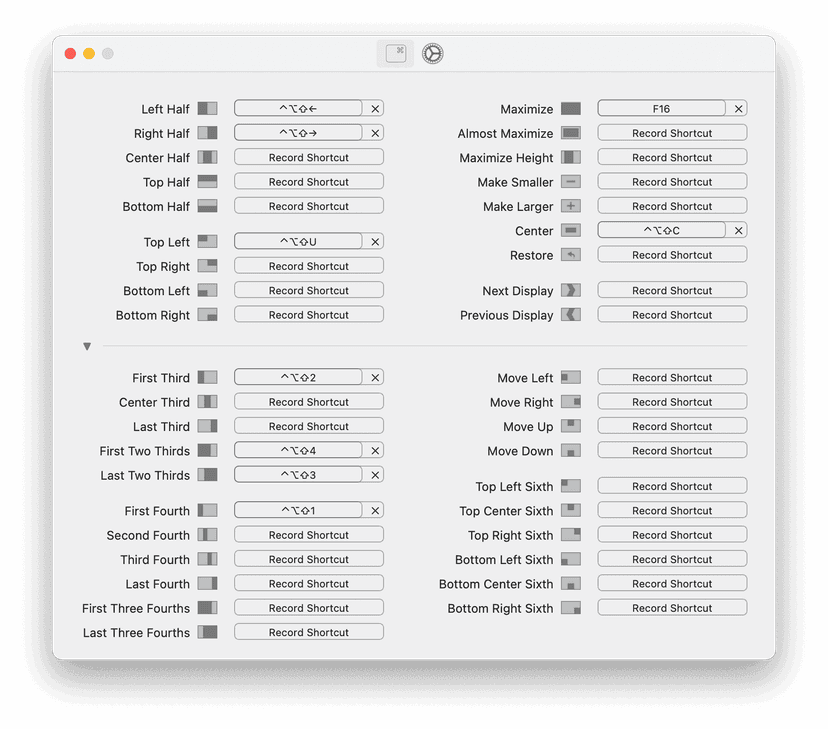828x729 pixels.
Task: Click the Bottom Right Sixth position icon
Action: coord(569,607)
